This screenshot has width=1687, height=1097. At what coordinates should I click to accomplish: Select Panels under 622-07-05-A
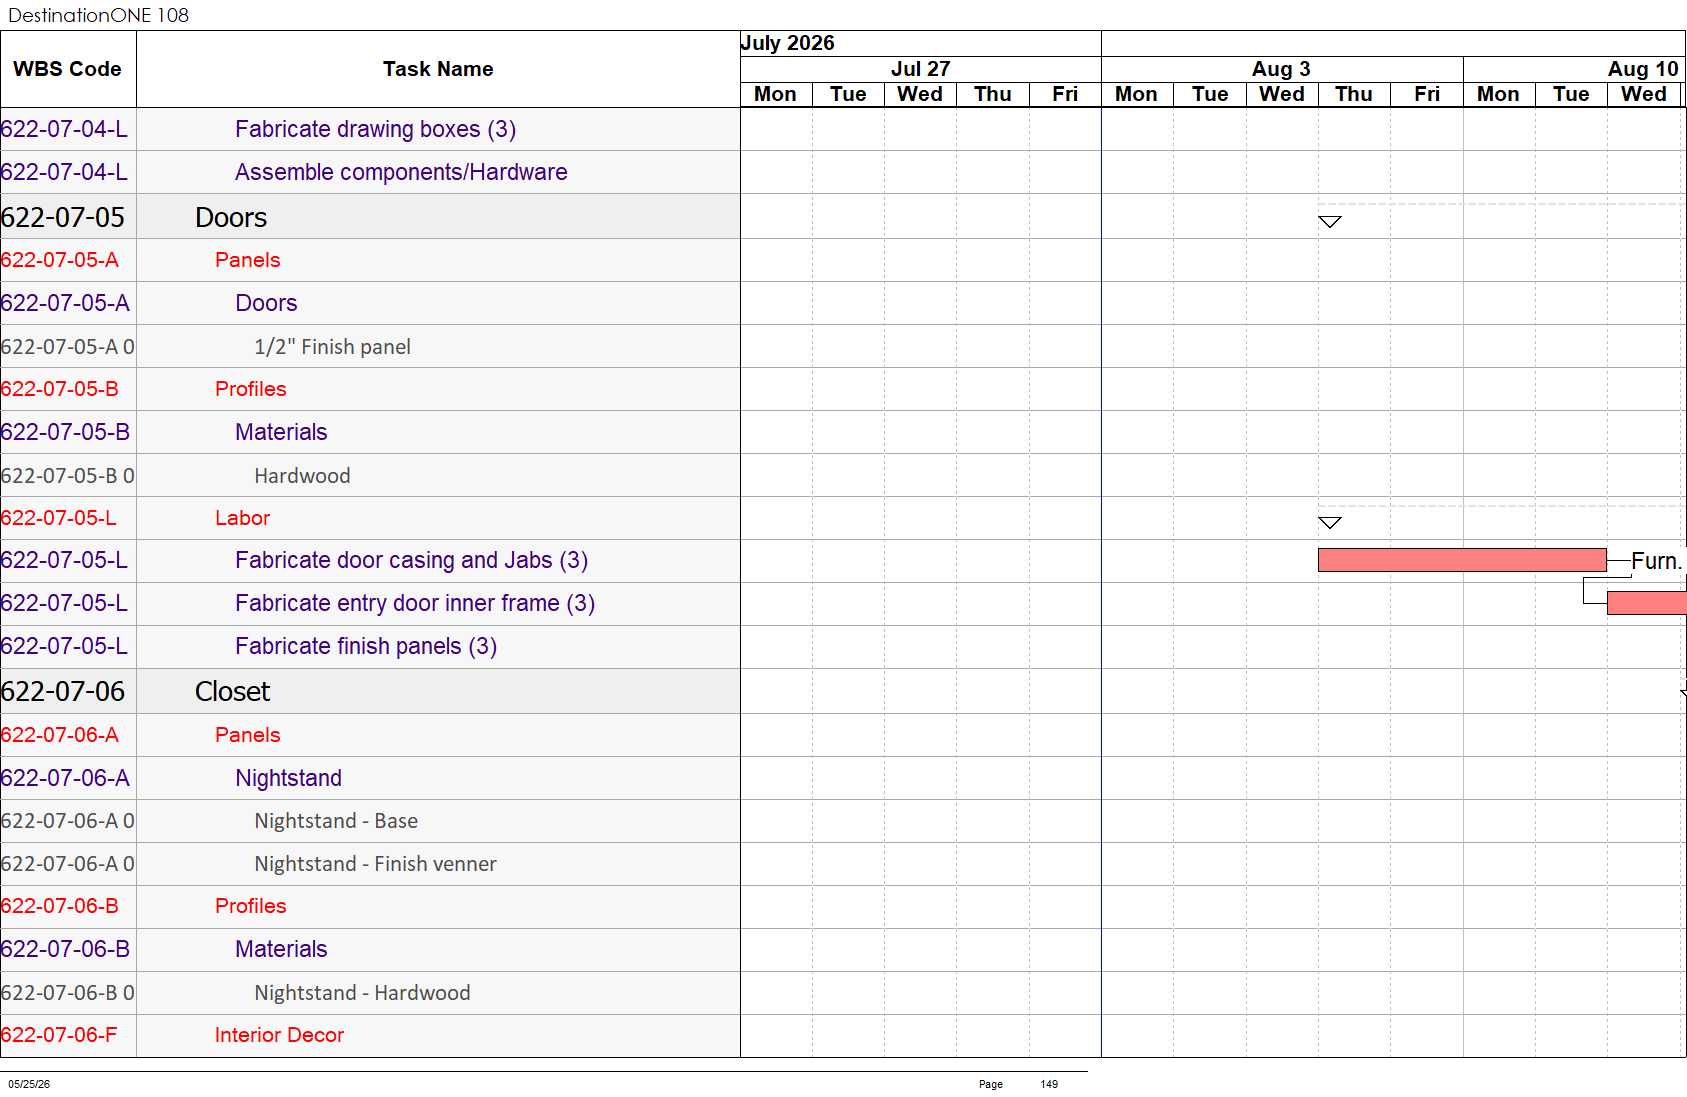click(247, 260)
